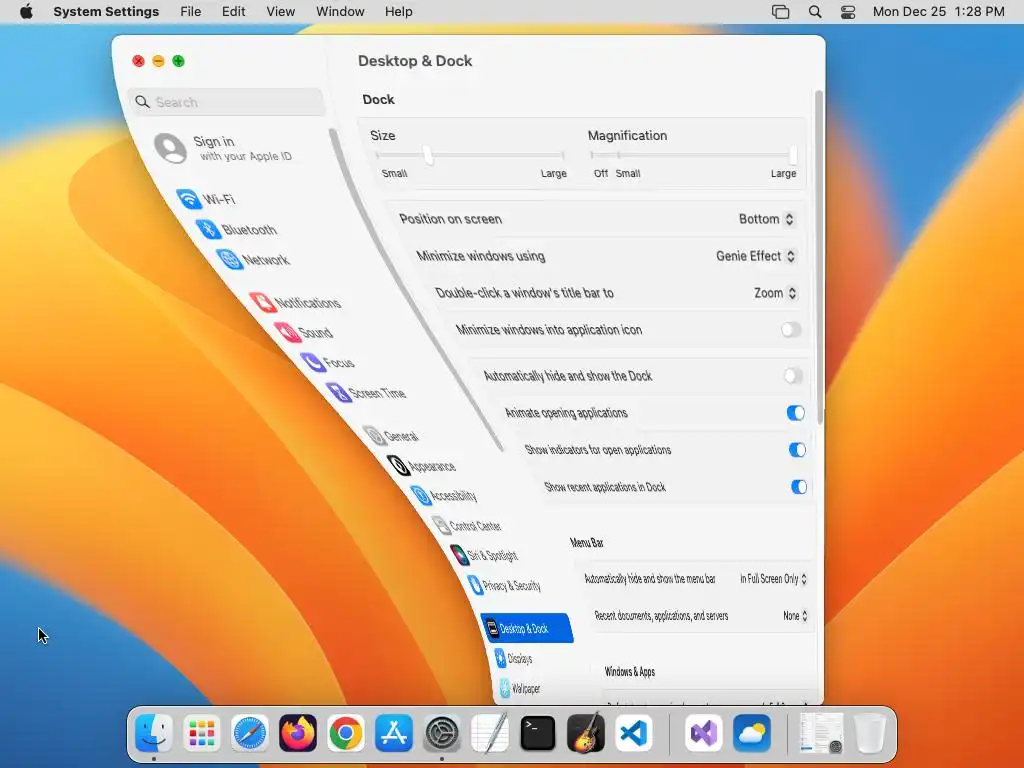Open the System Settings menu
Viewport: 1024px width, 768px height.
point(106,12)
